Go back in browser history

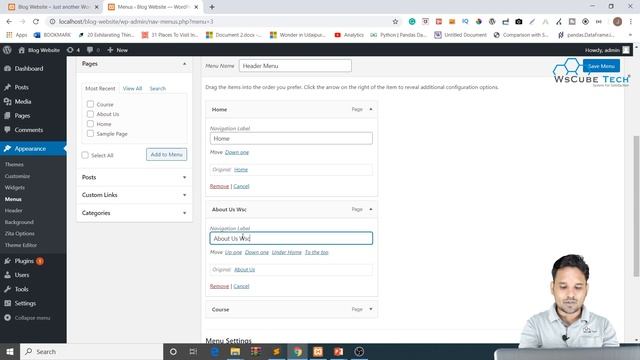pyautogui.click(x=9, y=21)
